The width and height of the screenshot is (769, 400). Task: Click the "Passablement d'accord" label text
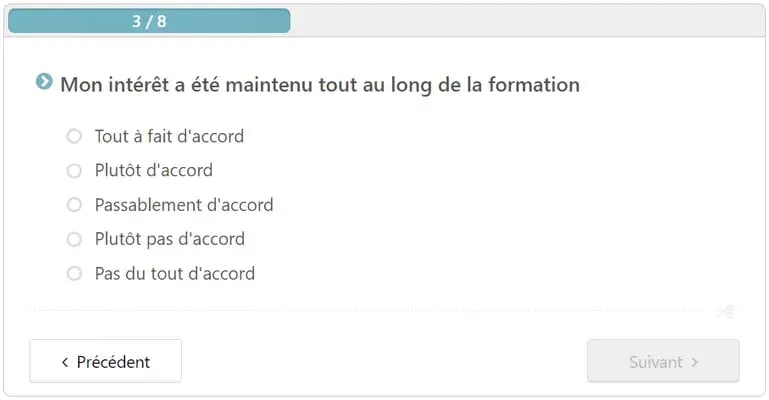click(184, 205)
